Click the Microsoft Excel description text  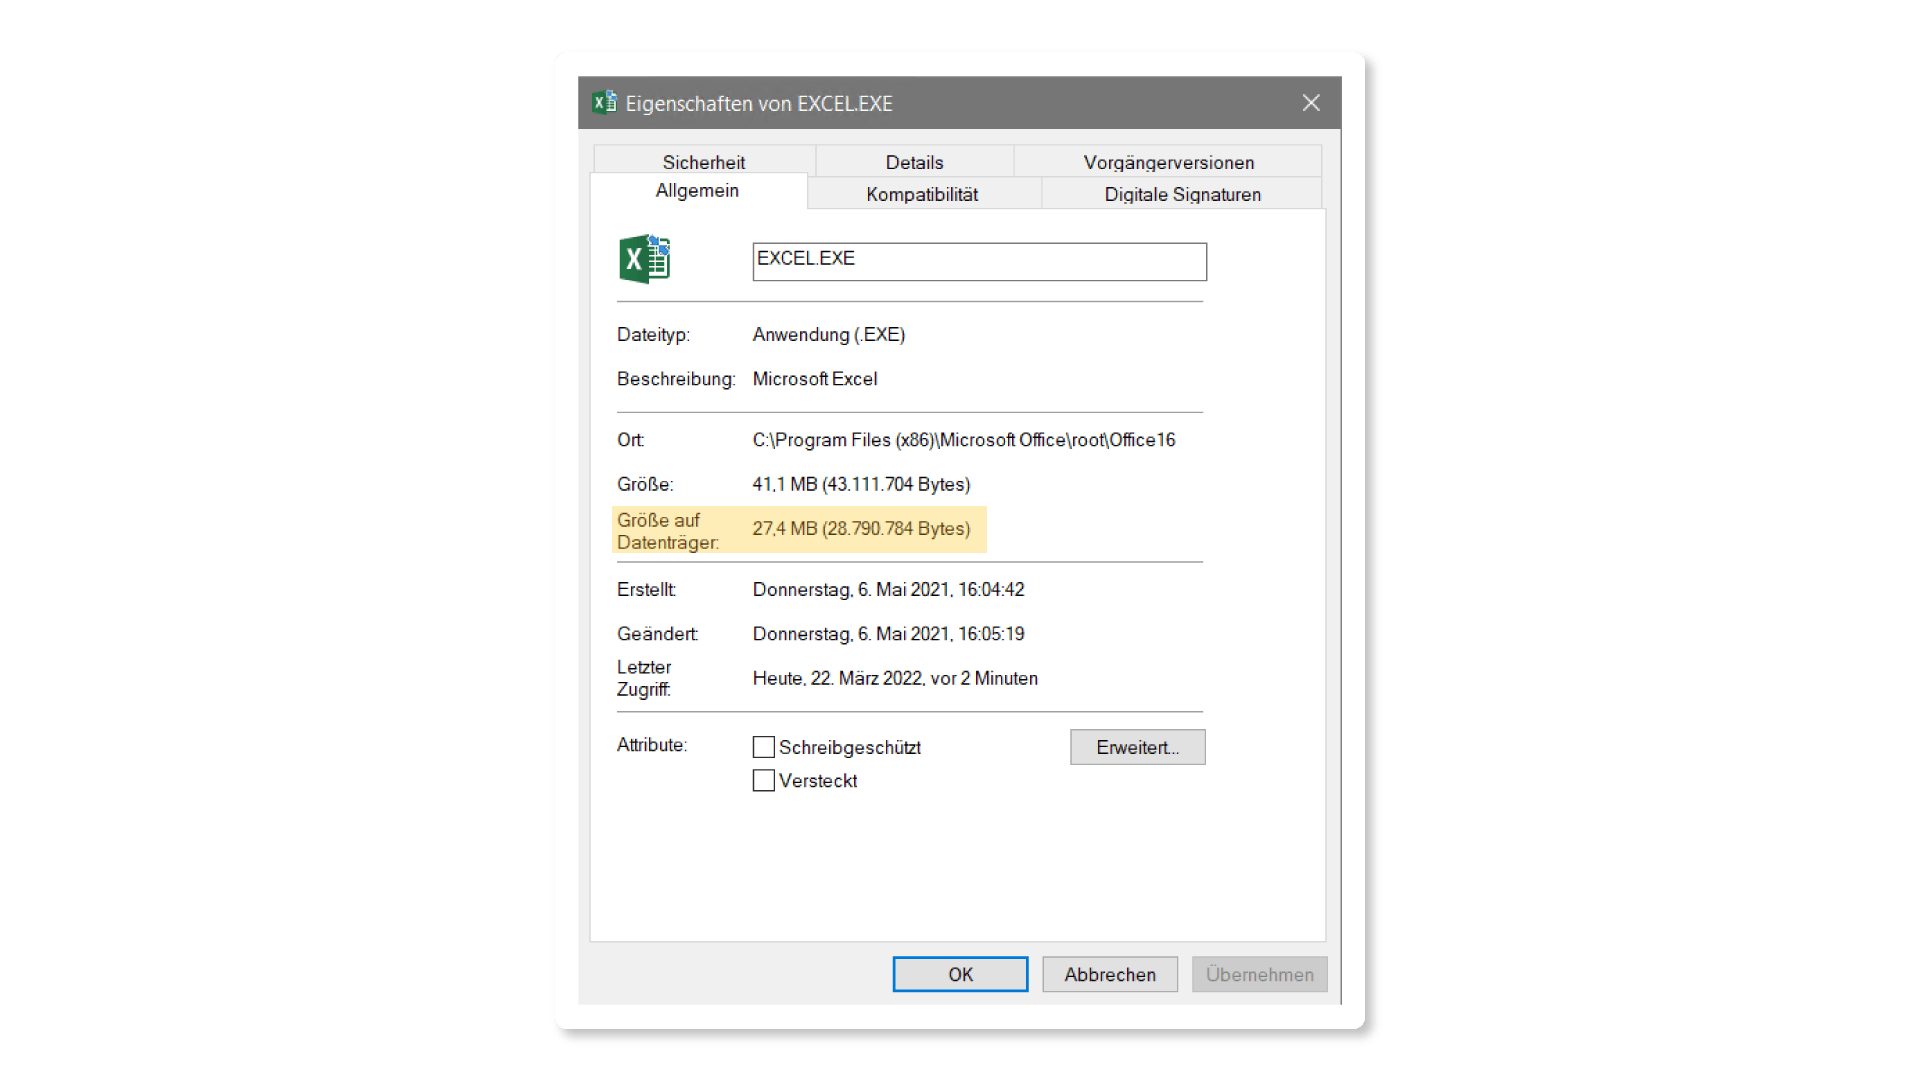click(815, 379)
